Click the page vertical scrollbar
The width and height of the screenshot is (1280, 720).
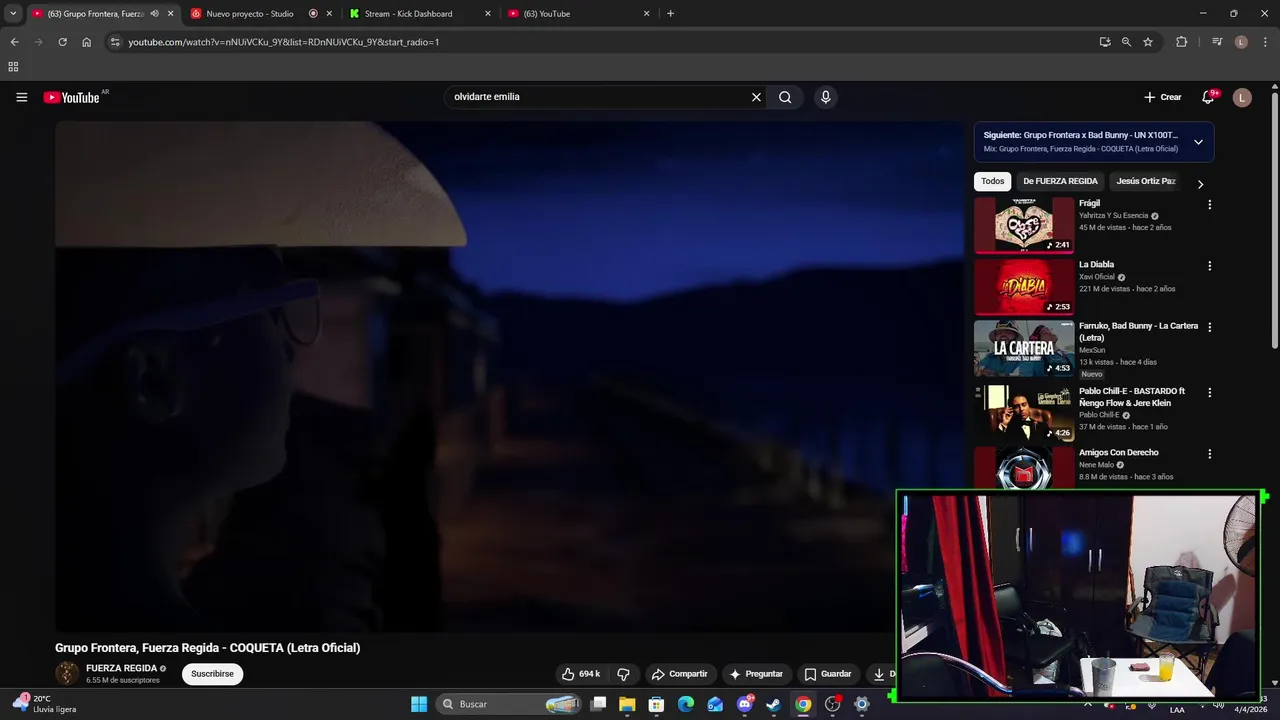1274,221
